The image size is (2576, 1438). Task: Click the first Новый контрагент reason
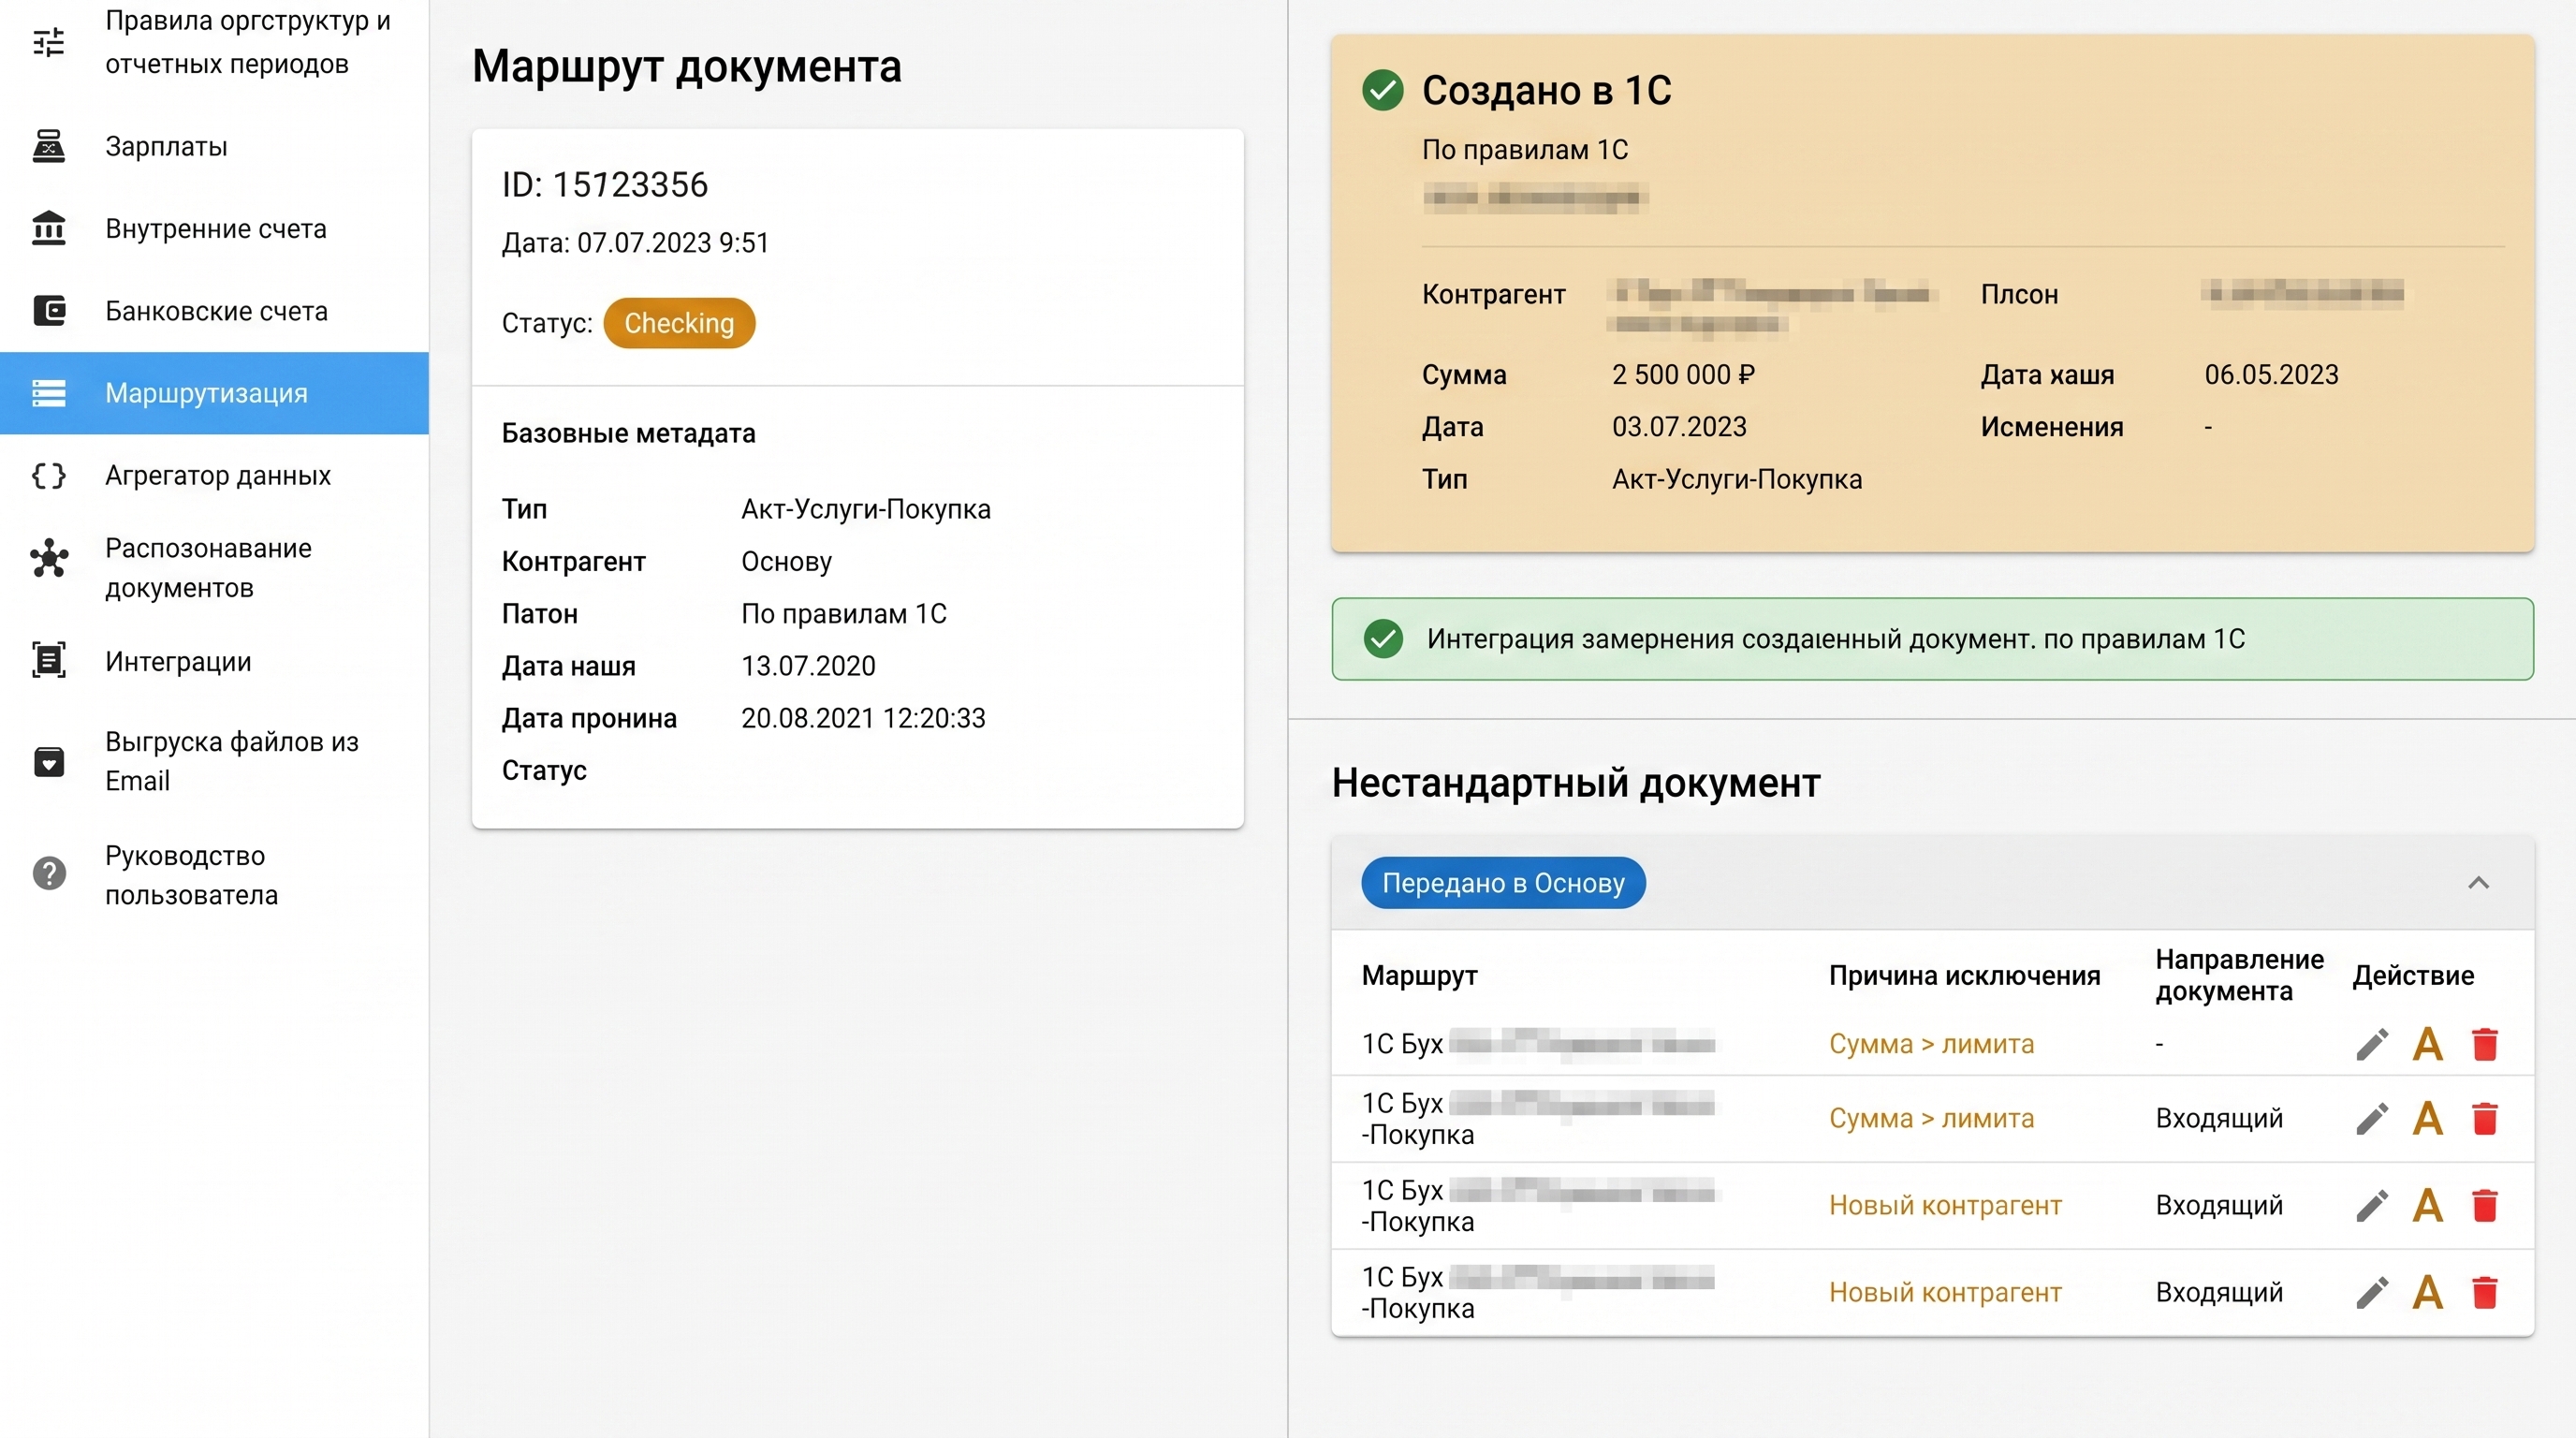(1945, 1205)
